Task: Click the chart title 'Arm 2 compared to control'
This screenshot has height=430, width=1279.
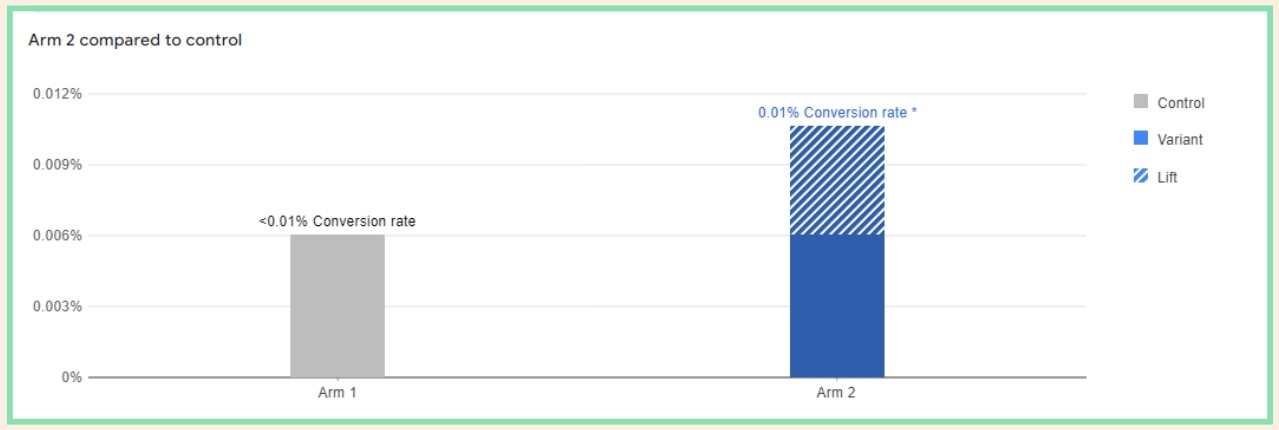Action: point(135,41)
